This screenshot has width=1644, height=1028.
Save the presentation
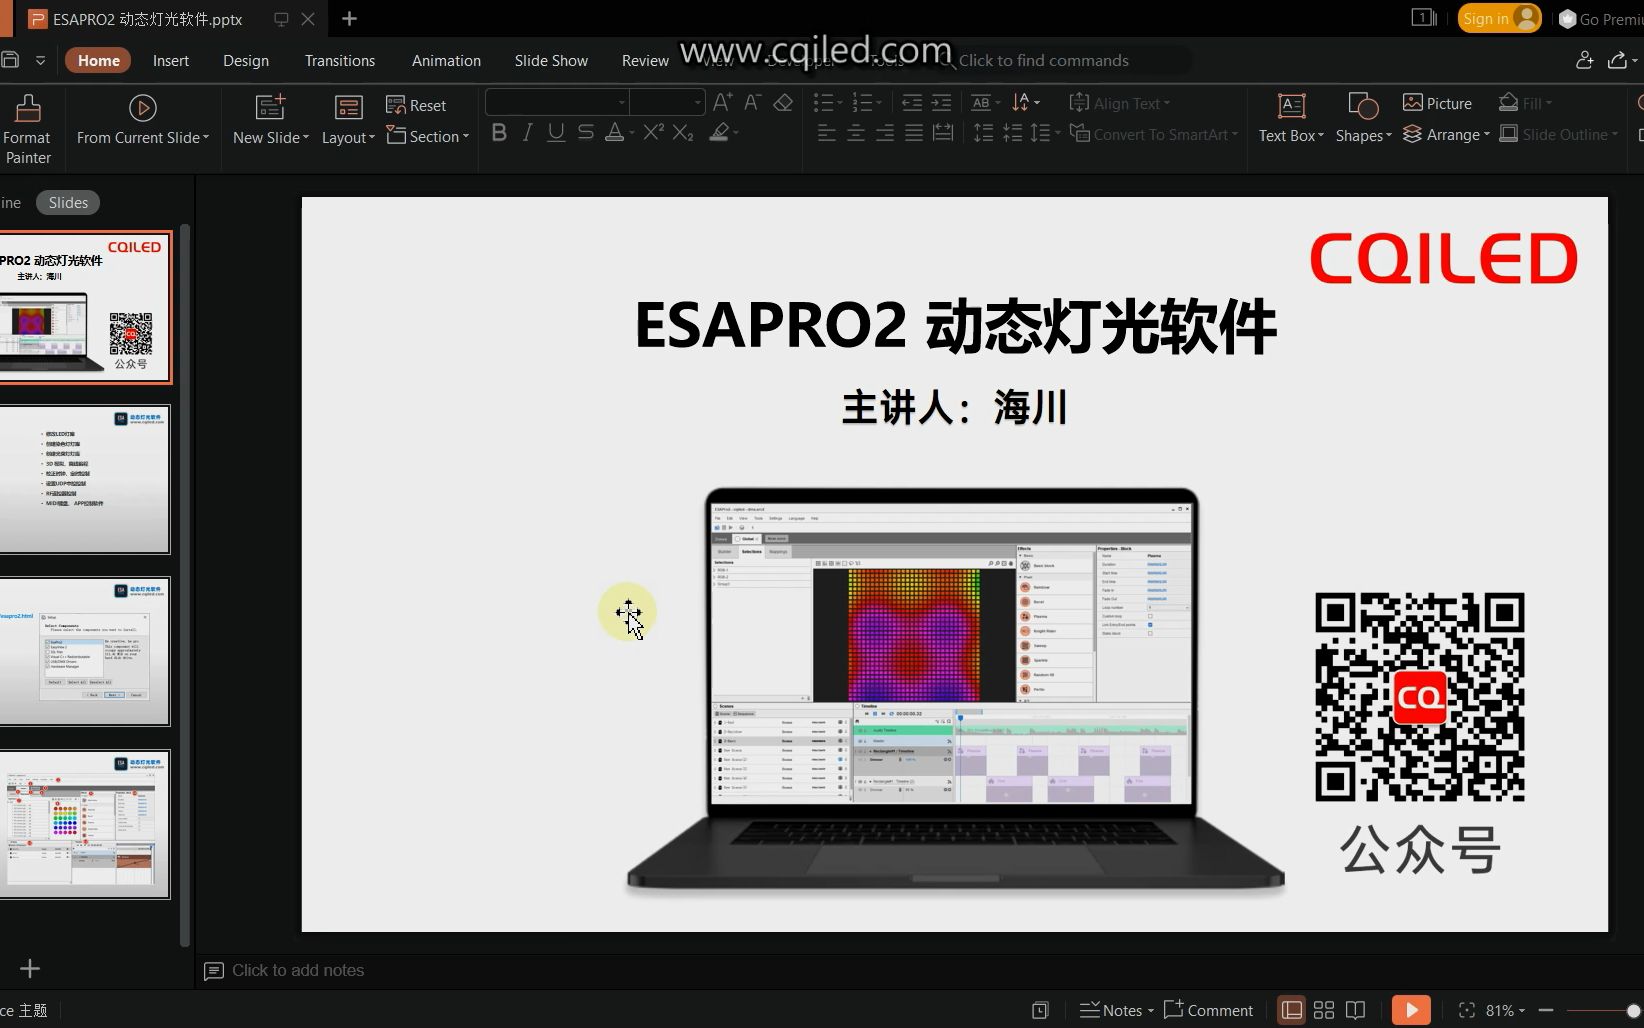point(10,60)
